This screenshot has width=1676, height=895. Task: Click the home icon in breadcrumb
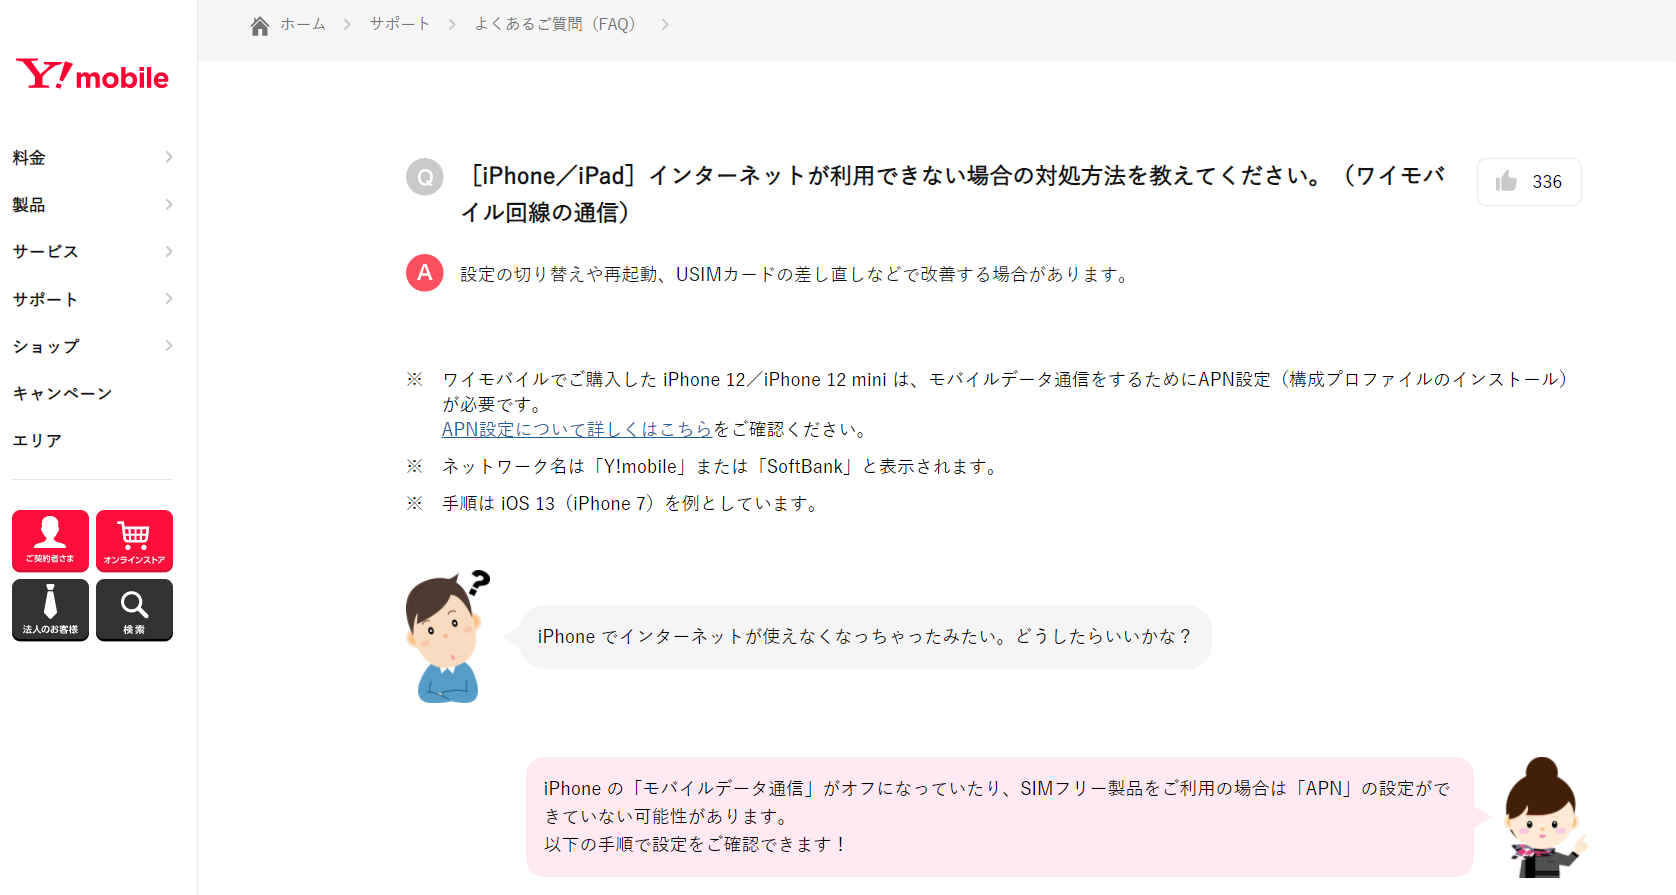(260, 25)
